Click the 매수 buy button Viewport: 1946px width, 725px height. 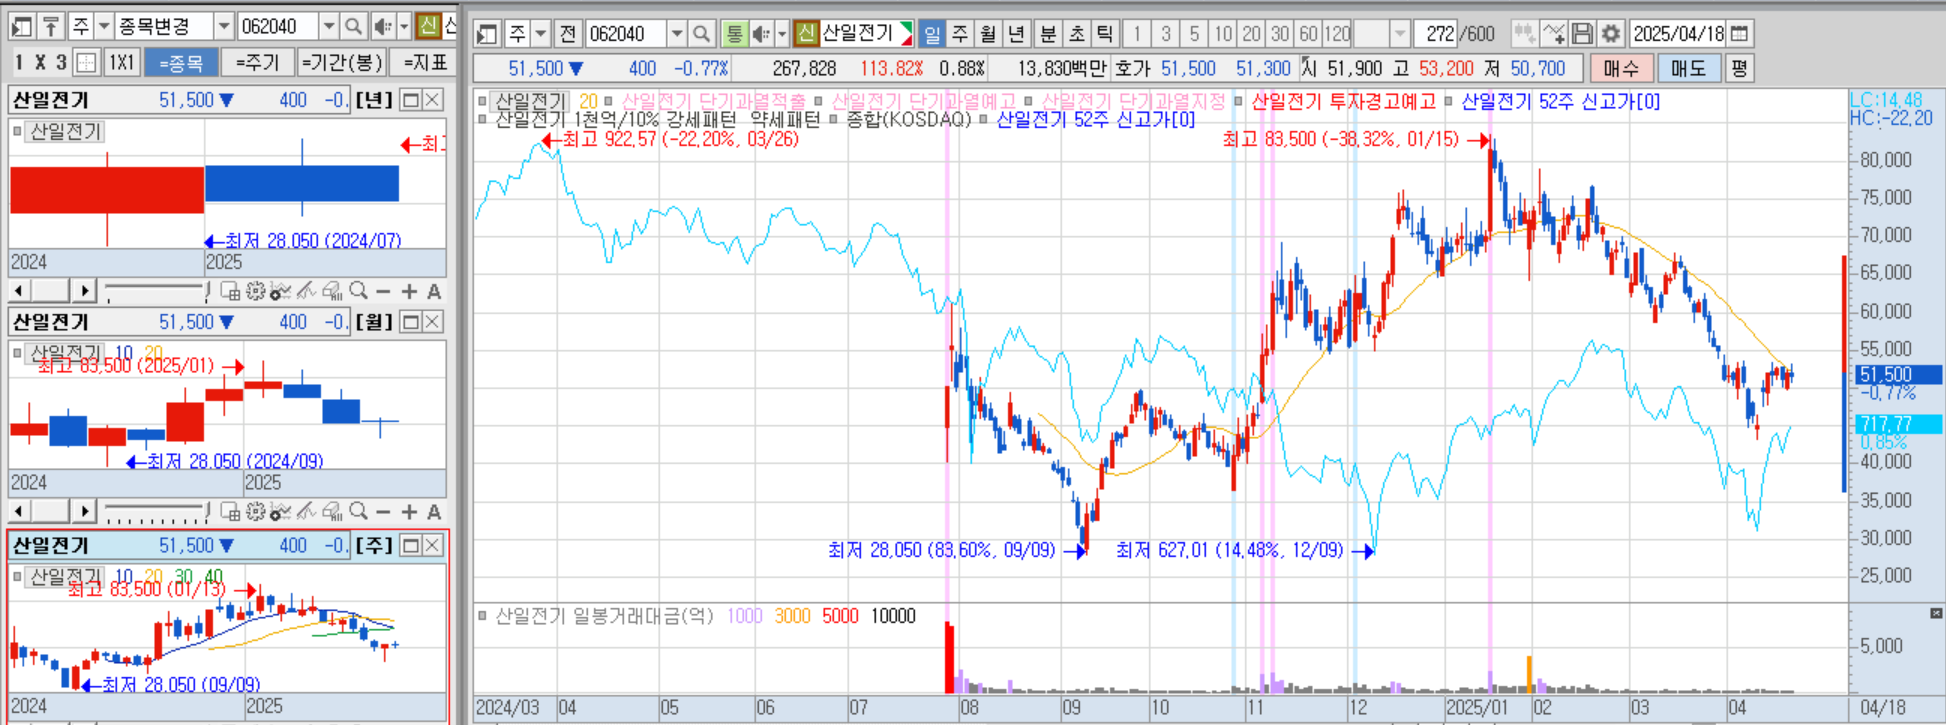[1621, 68]
